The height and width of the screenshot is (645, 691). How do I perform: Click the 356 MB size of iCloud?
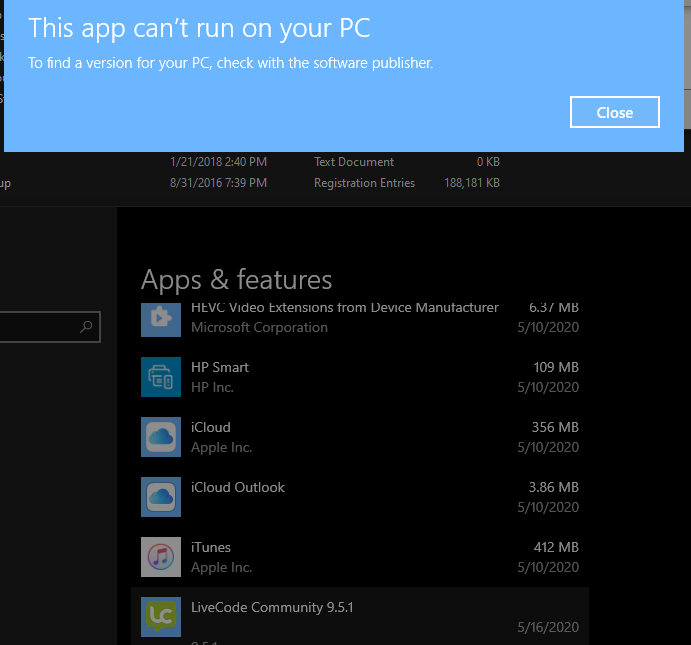pyautogui.click(x=554, y=427)
